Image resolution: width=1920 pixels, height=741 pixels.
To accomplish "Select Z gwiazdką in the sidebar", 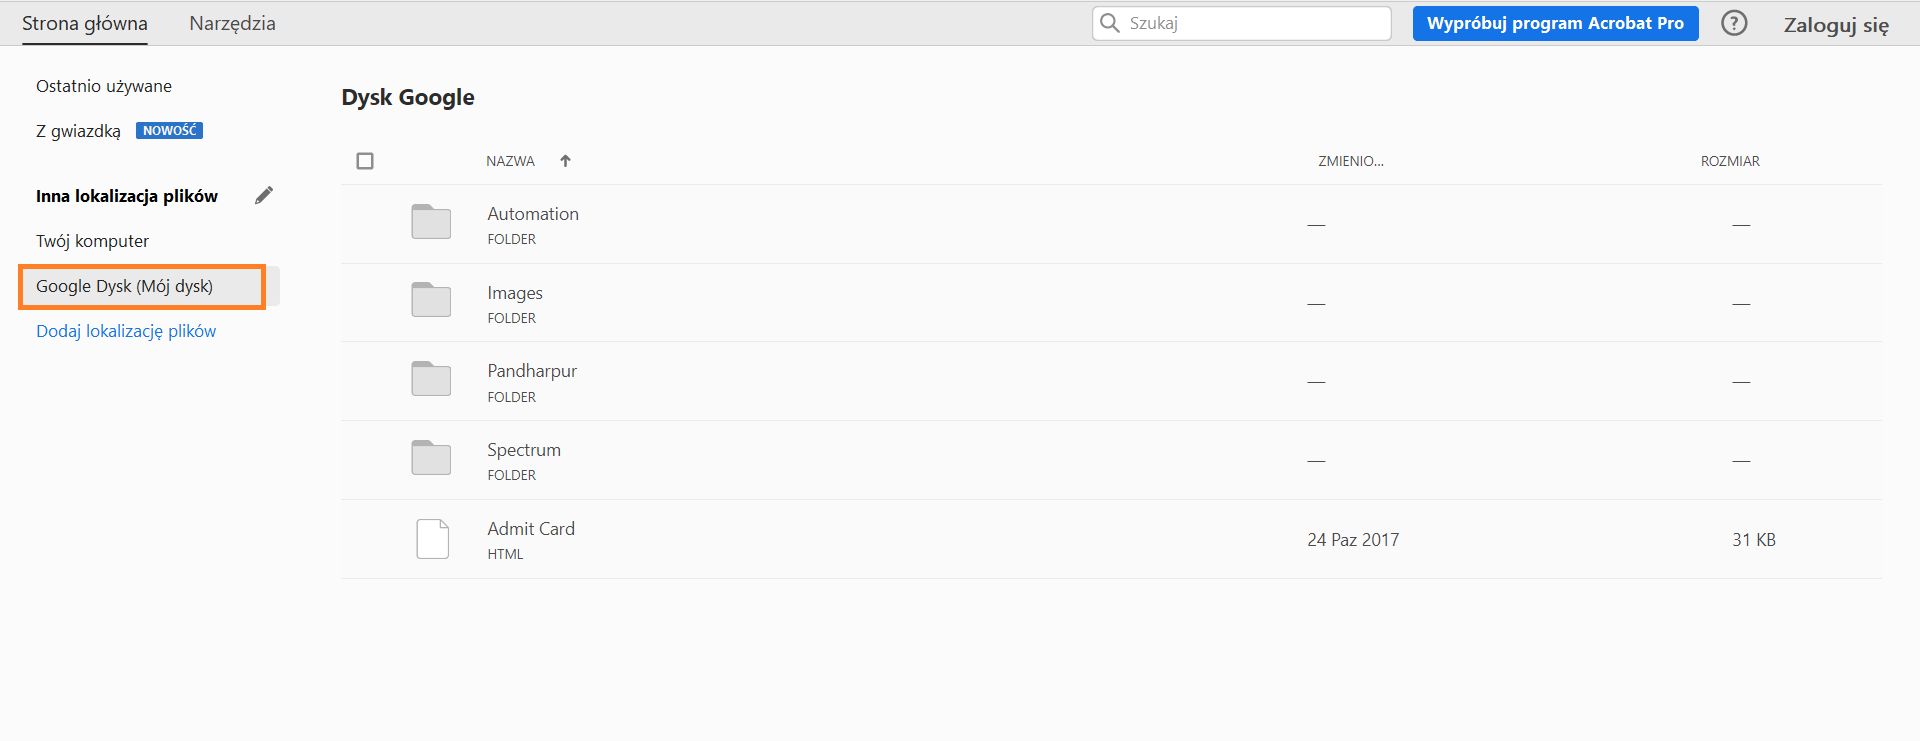I will pos(79,129).
